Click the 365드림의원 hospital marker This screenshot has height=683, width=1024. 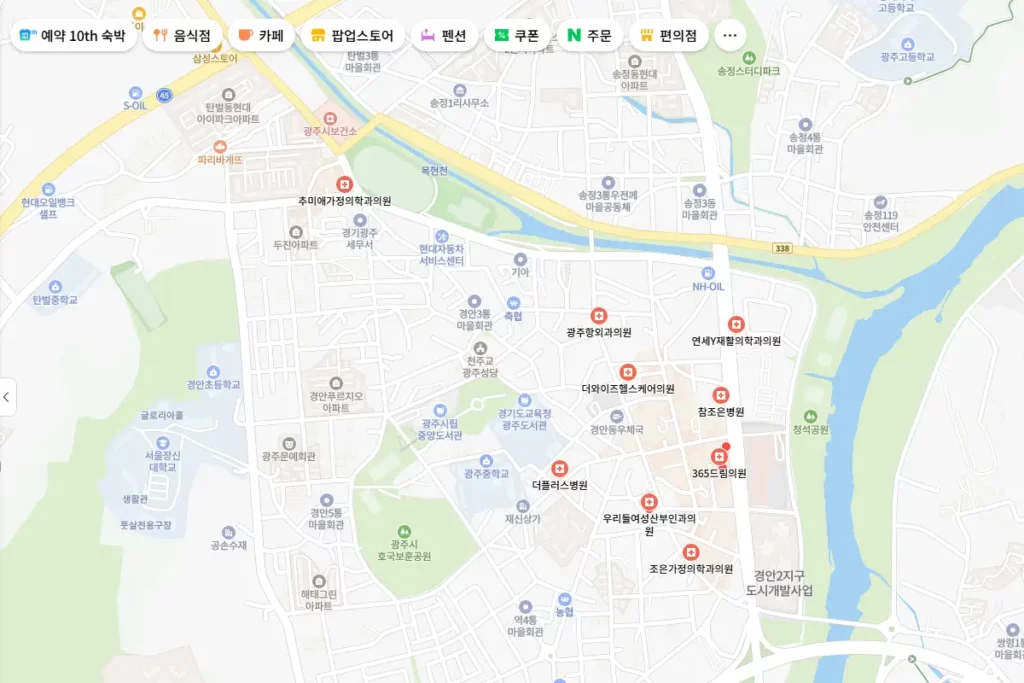tap(718, 456)
